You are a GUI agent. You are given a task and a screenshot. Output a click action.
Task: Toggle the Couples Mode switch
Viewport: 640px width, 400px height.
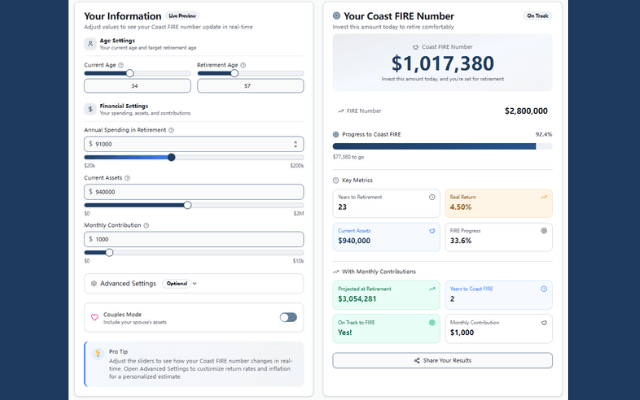coord(288,317)
